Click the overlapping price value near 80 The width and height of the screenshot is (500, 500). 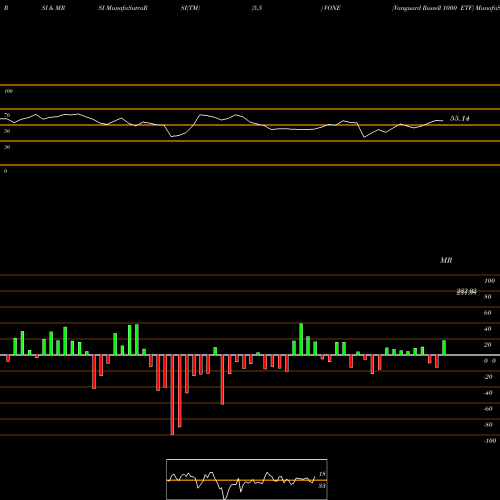coord(466,292)
